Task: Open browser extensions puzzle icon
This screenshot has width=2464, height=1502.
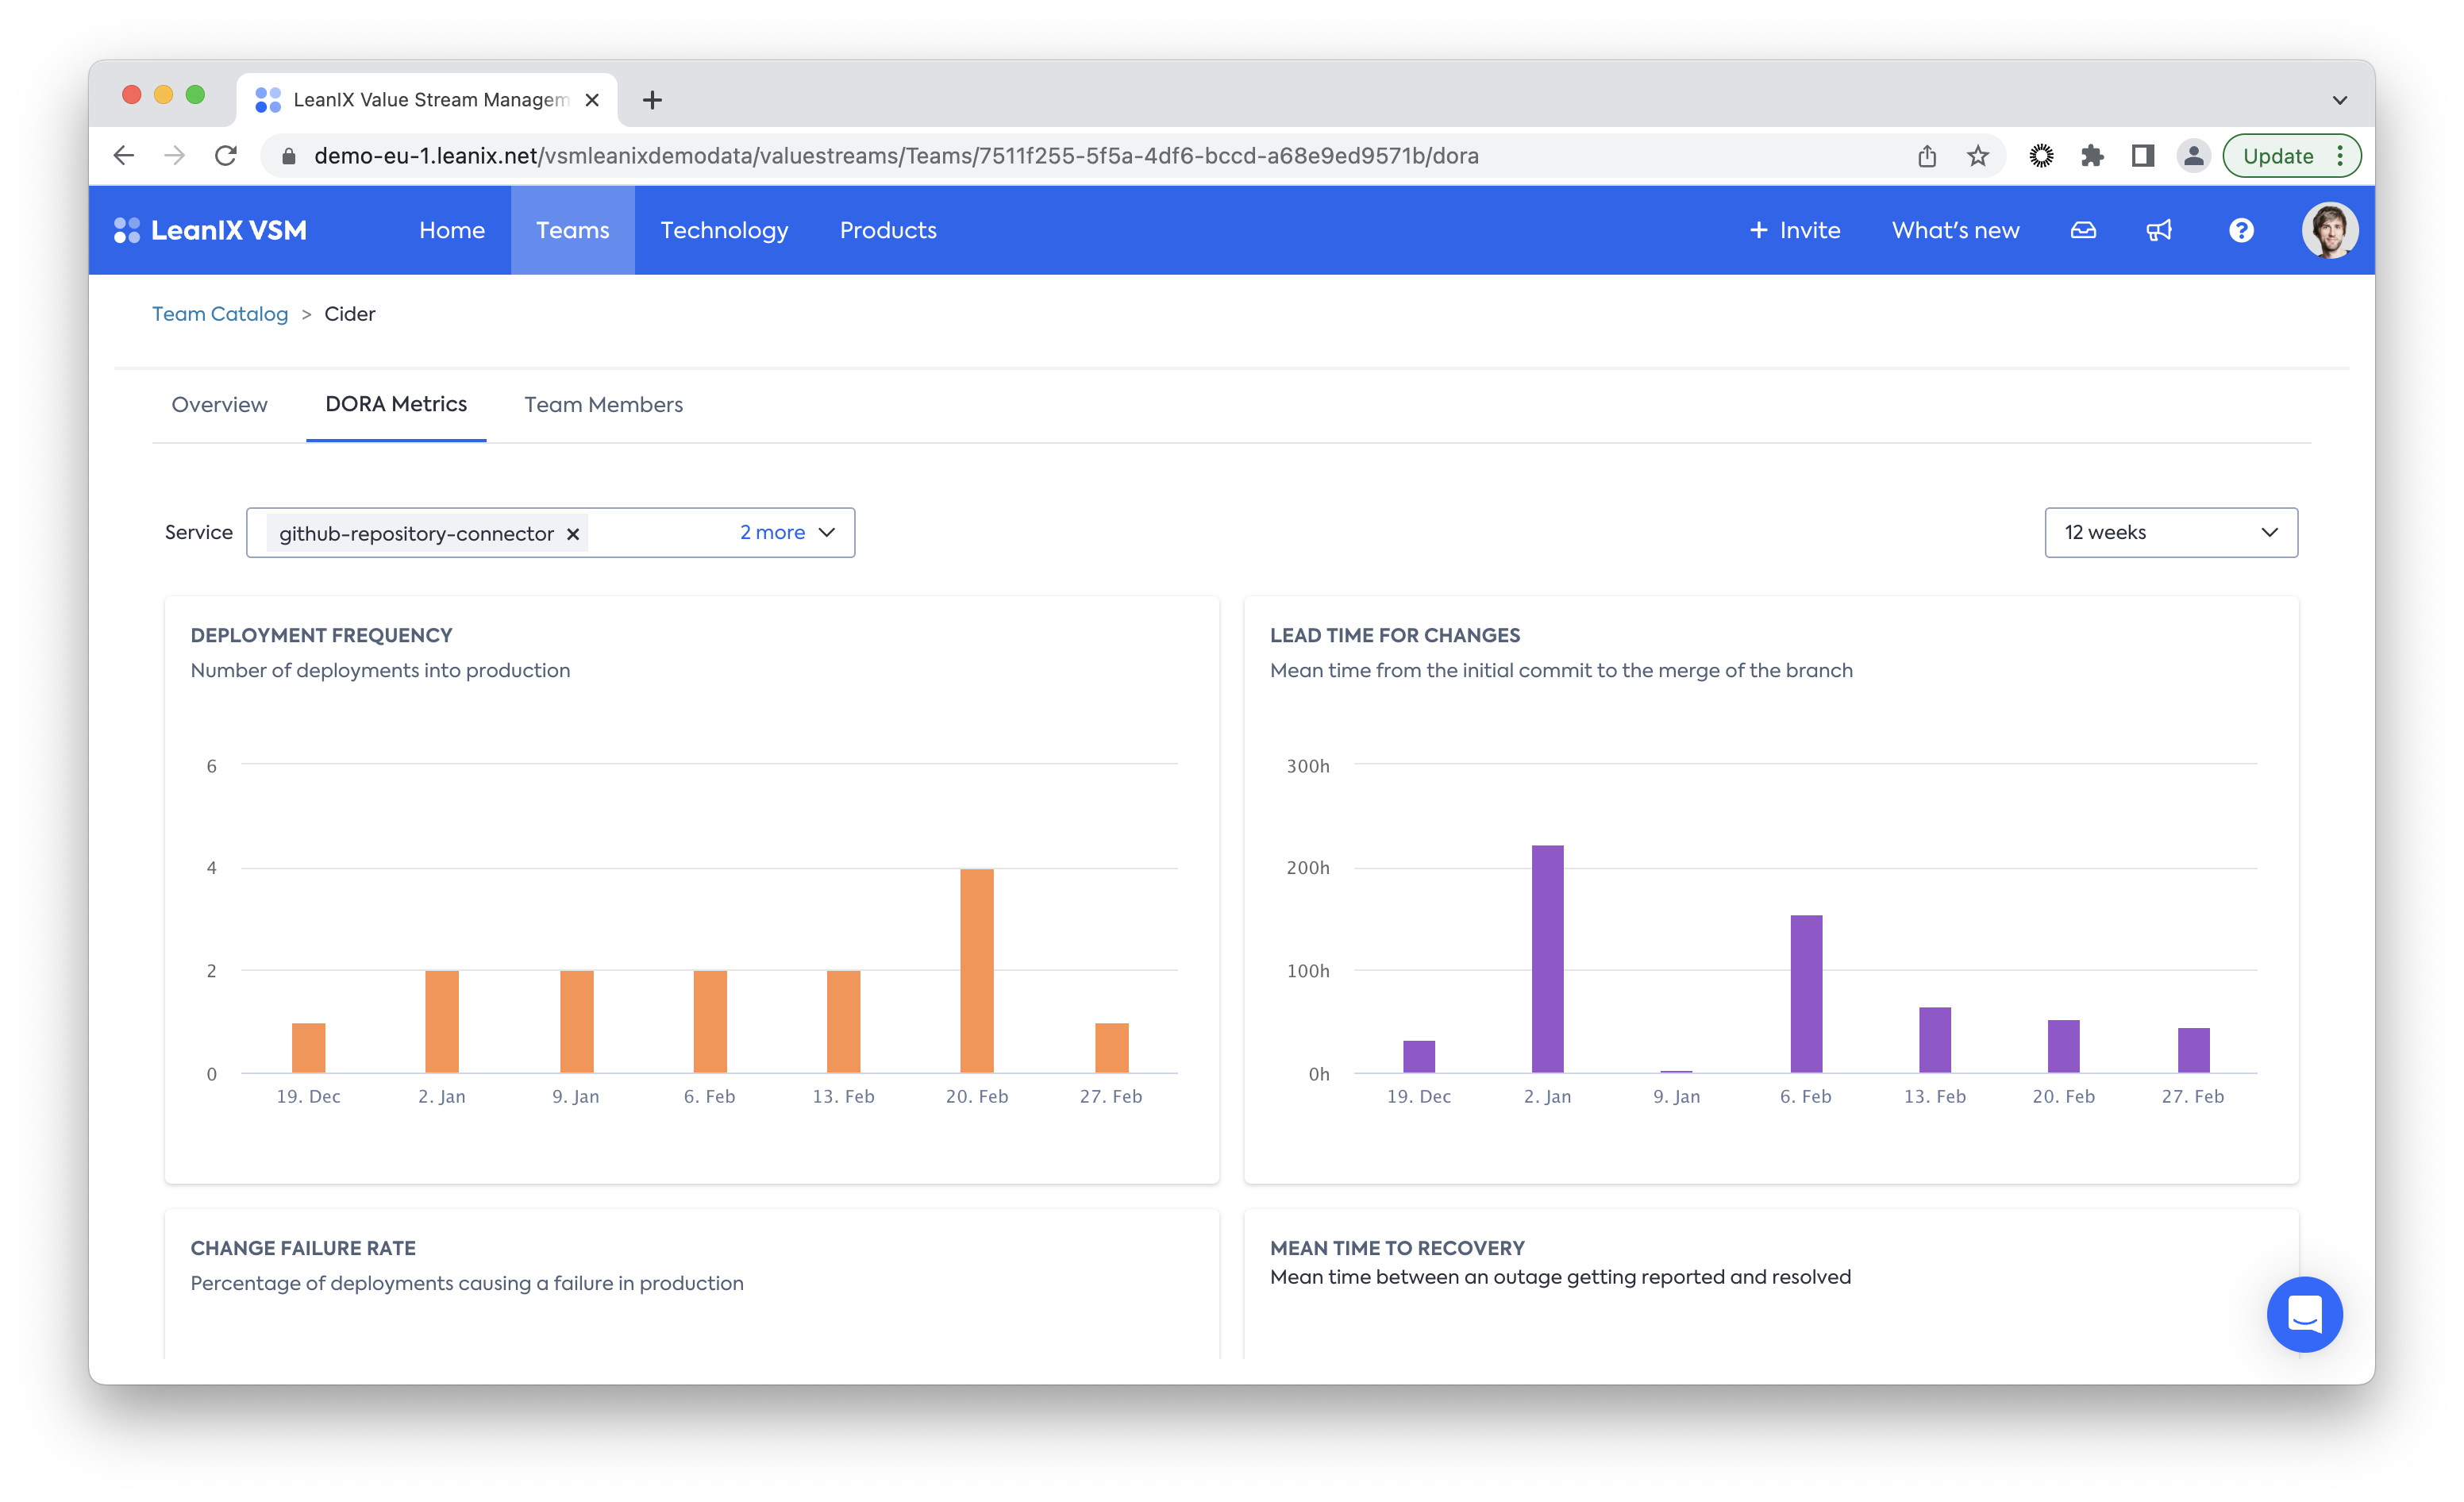Action: pos(2092,156)
